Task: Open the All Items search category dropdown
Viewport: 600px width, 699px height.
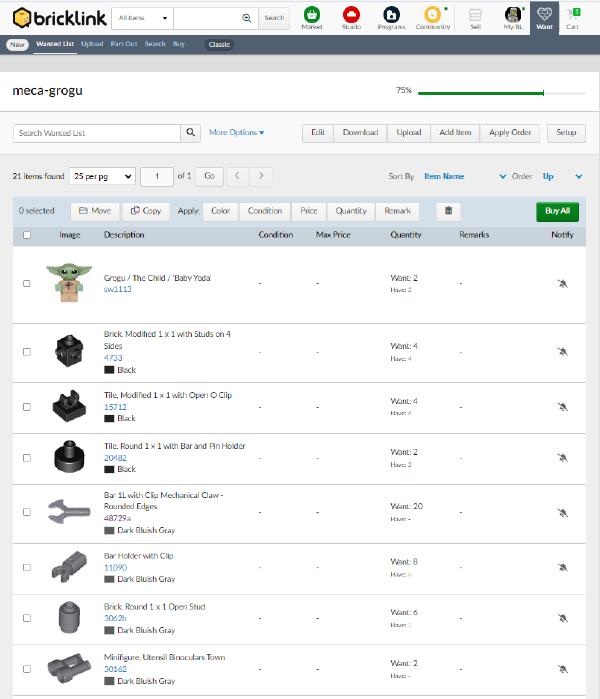Action: click(143, 18)
